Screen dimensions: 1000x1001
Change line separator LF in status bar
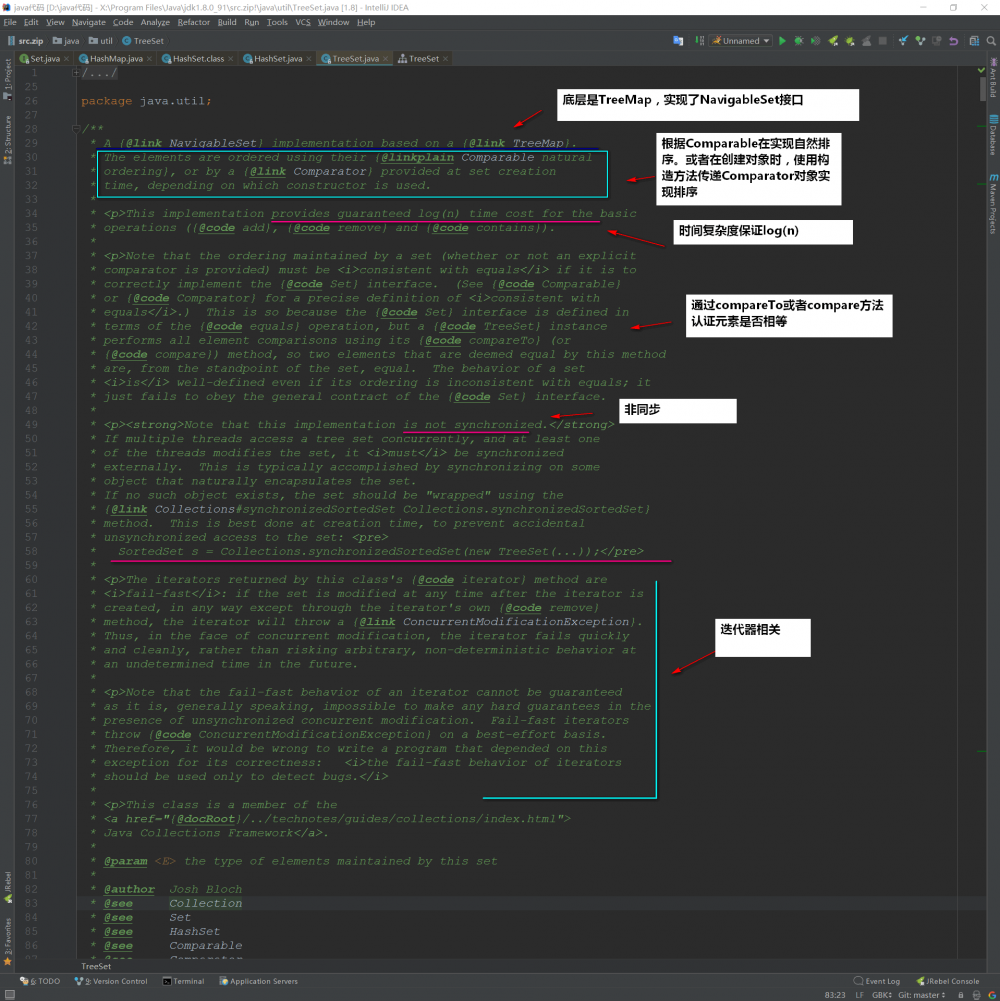[860, 995]
